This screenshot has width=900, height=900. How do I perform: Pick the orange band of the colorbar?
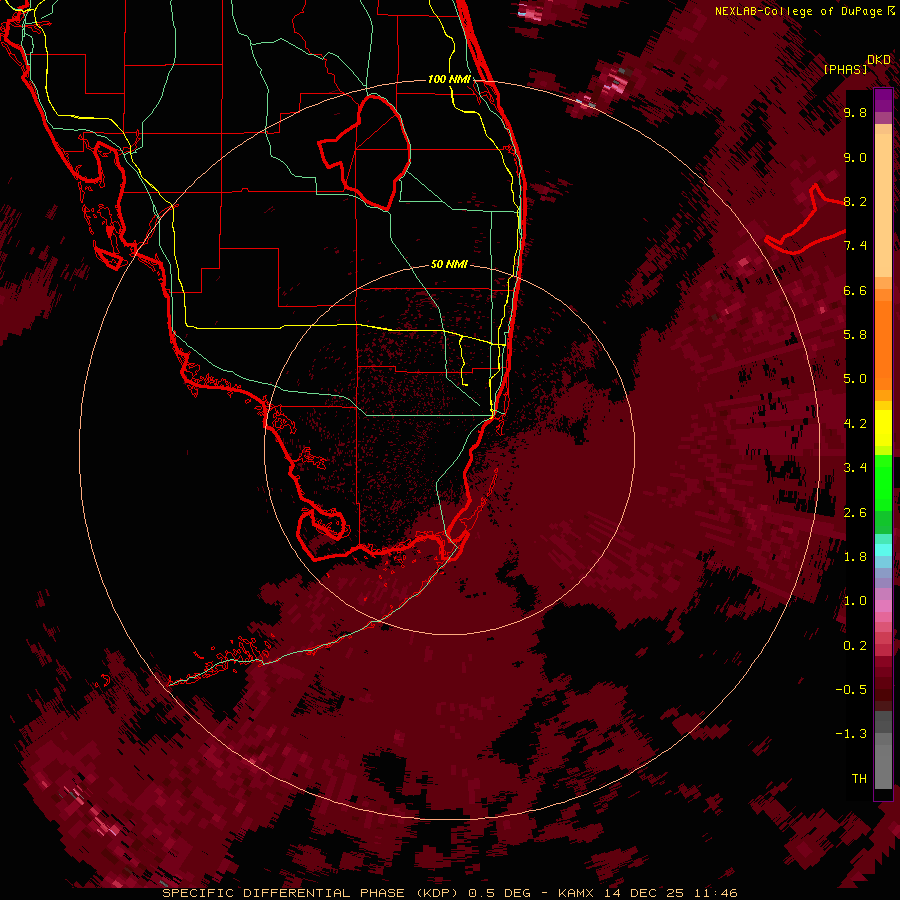(x=883, y=346)
